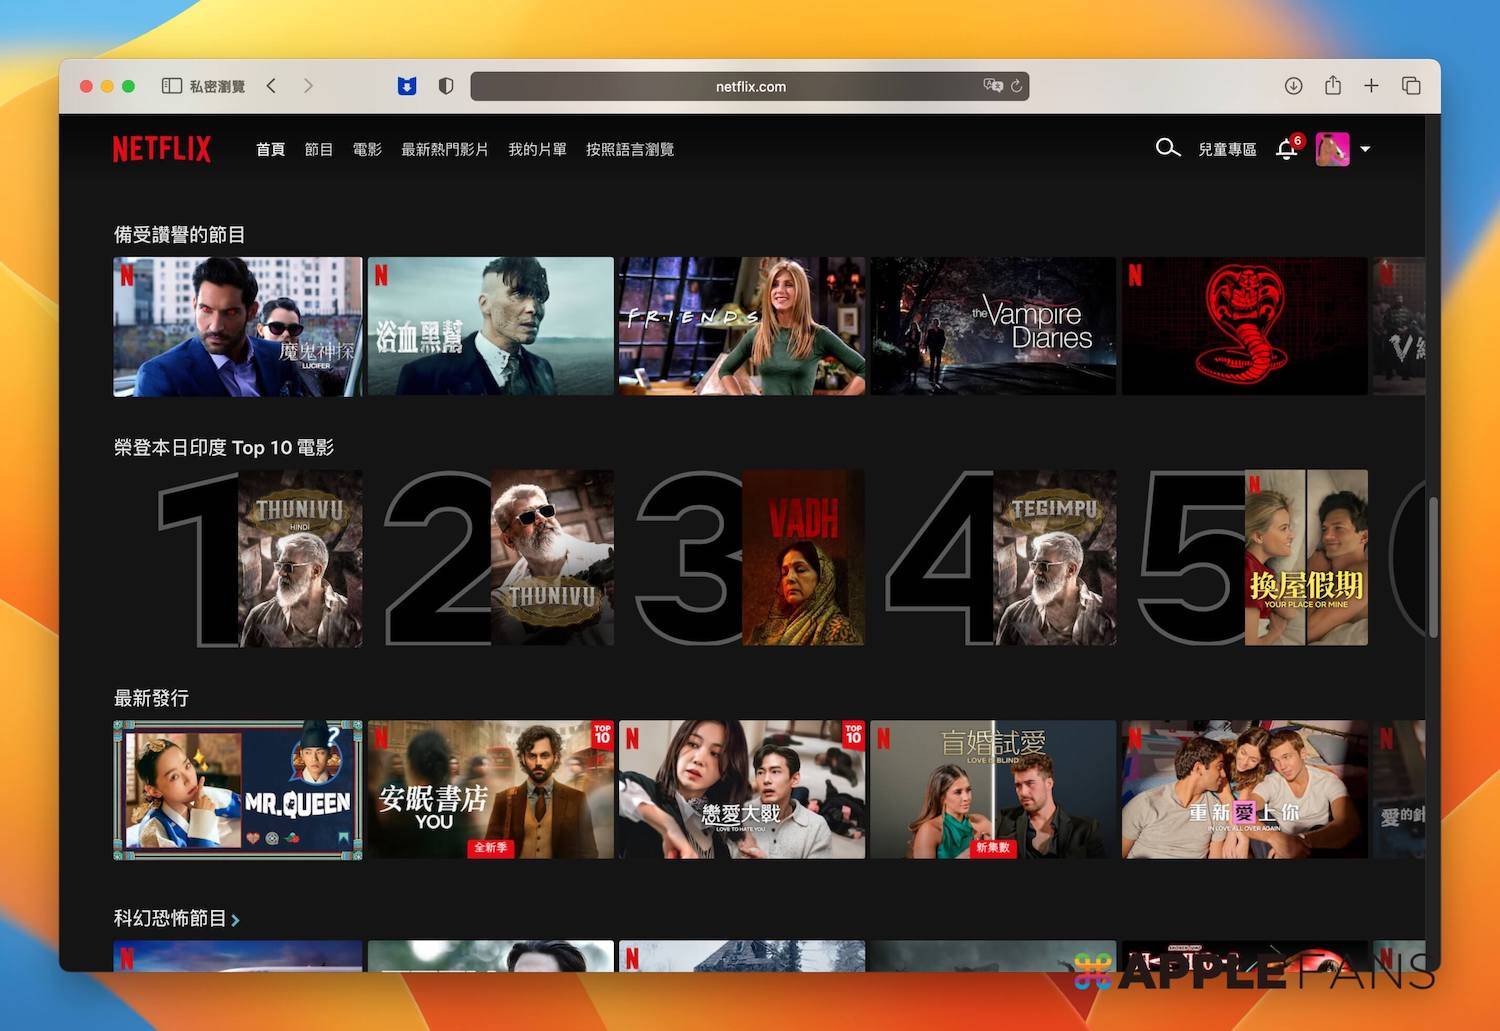Image resolution: width=1500 pixels, height=1031 pixels.
Task: Toggle the Safari sidebar
Action: 172,86
